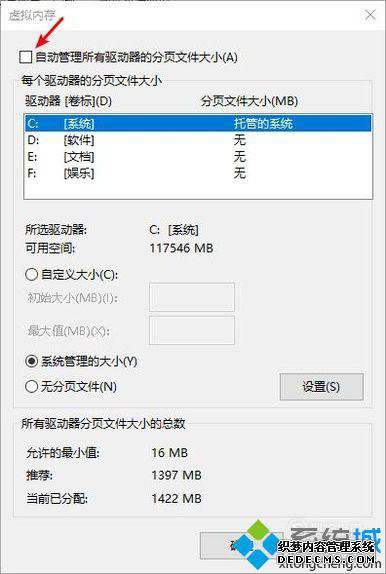Select drive D: [软件] row
This screenshot has width=386, height=574.
[x=198, y=140]
